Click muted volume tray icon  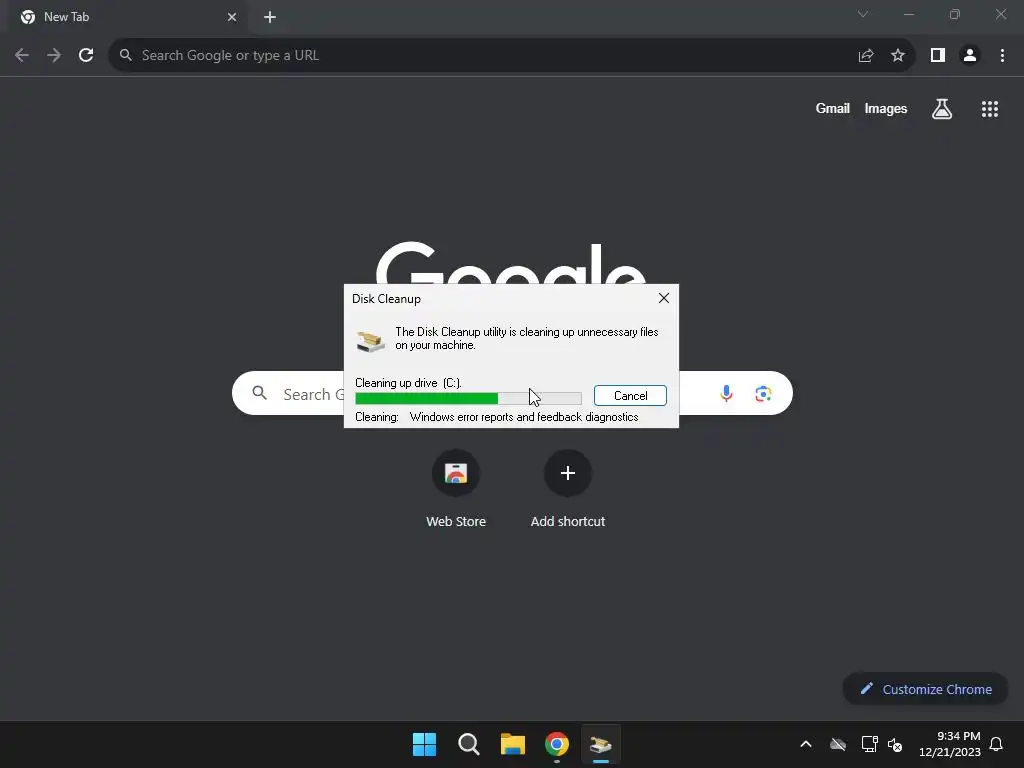click(895, 744)
